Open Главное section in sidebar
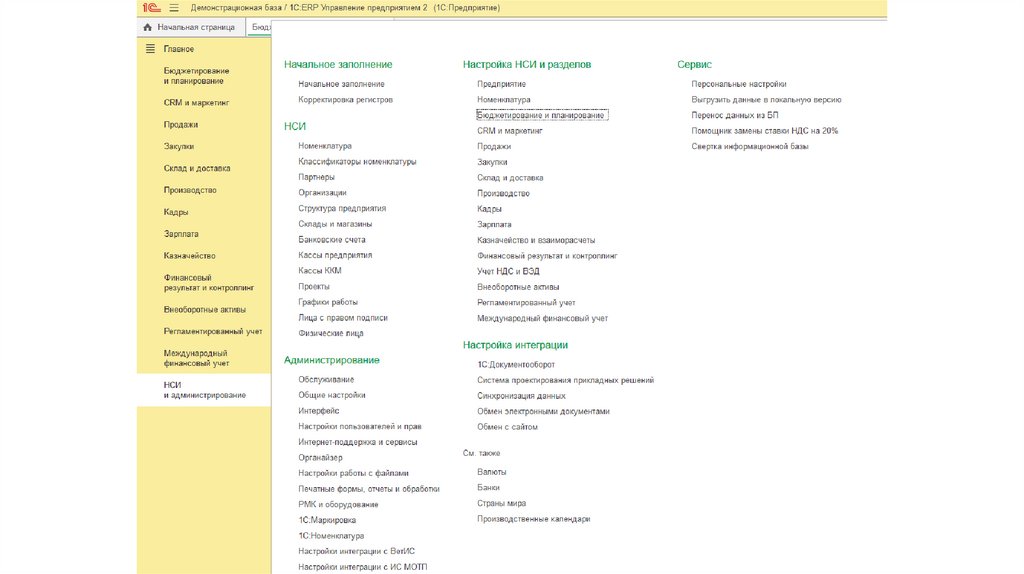 (x=179, y=49)
